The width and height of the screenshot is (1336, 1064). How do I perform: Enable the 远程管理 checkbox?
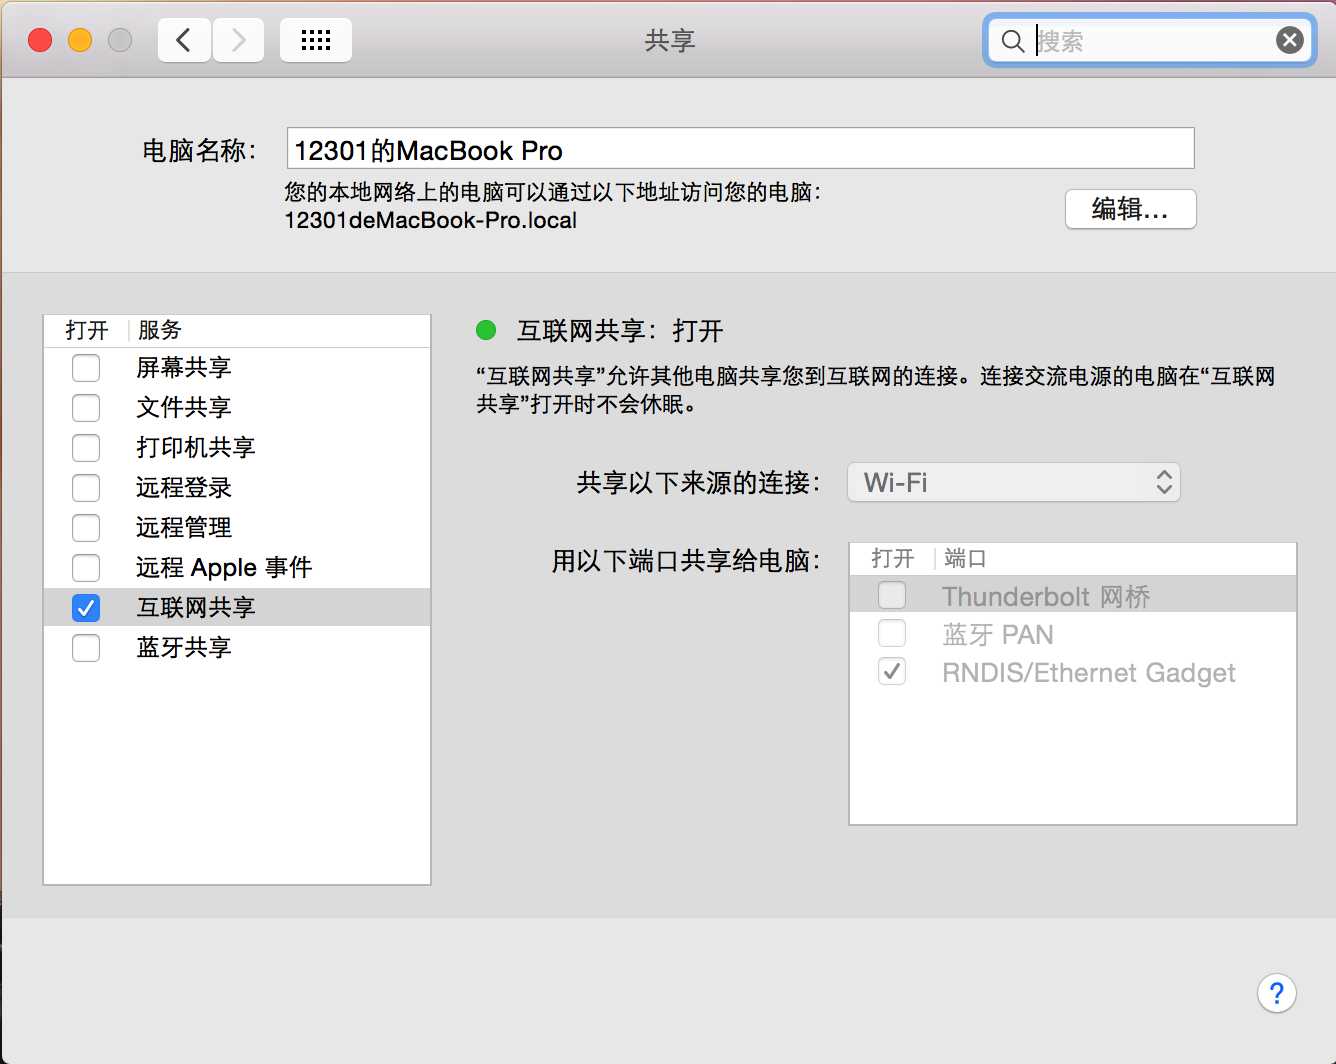tap(86, 528)
